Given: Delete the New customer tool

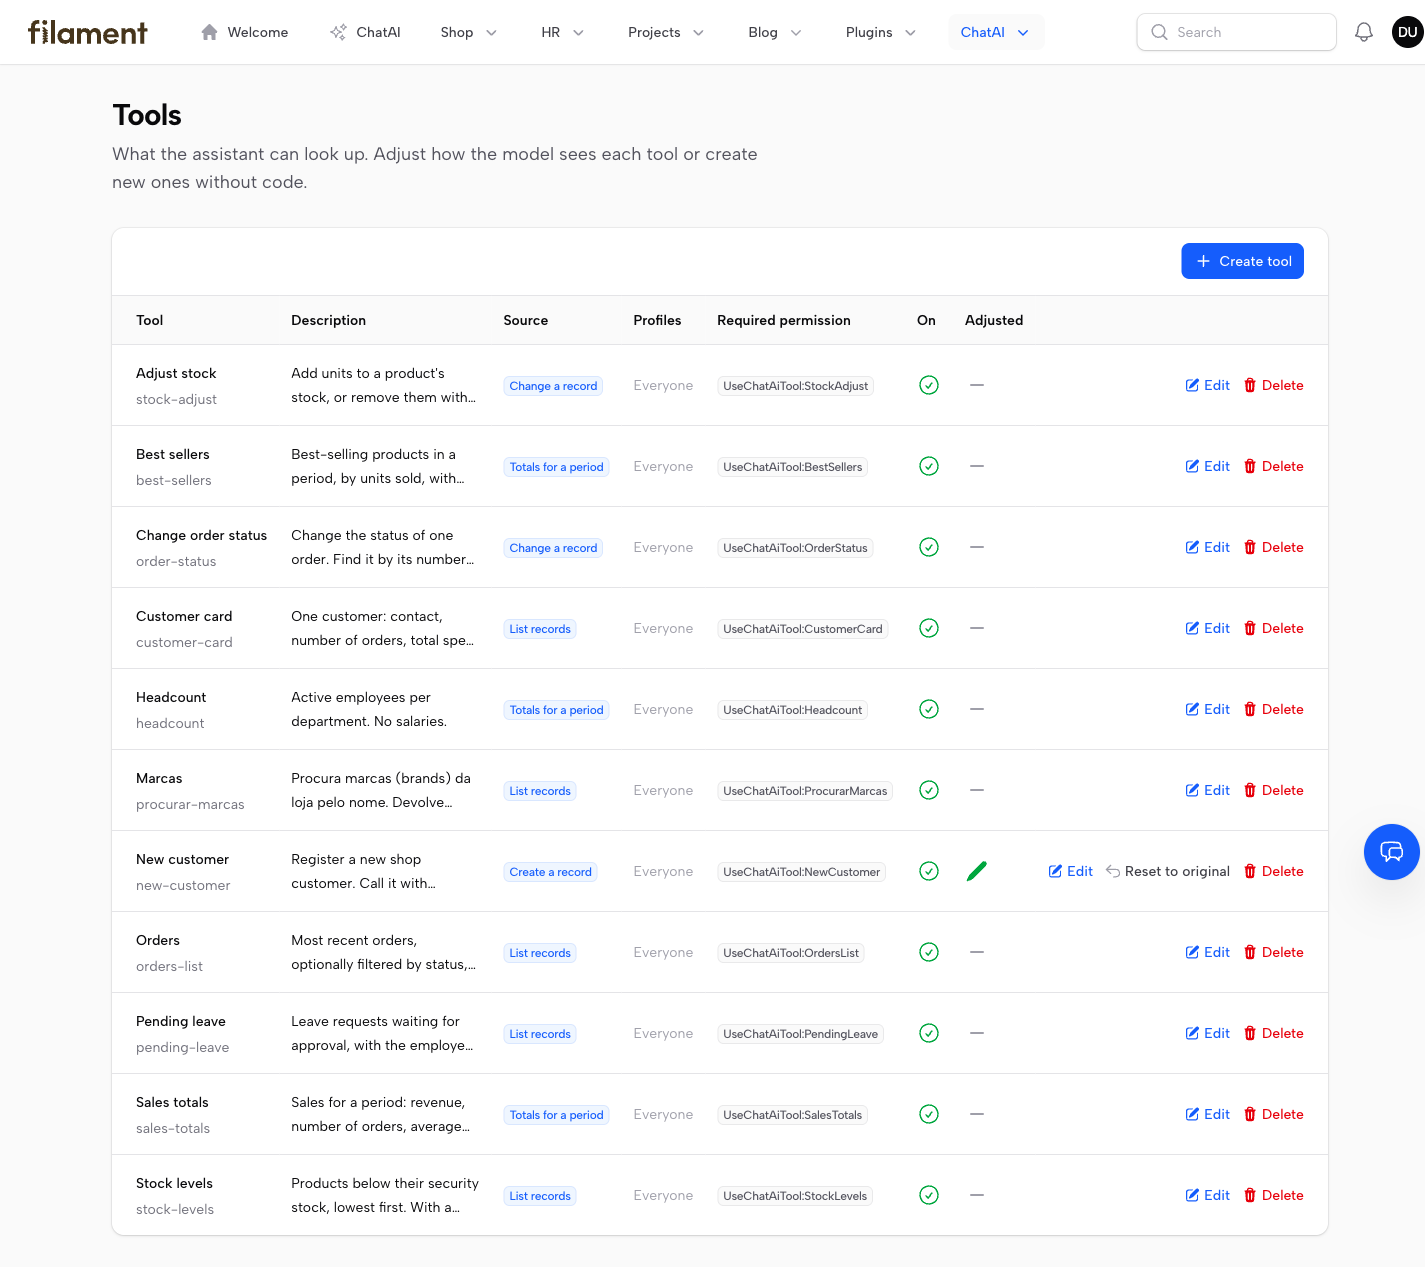Looking at the screenshot, I should tap(1273, 871).
